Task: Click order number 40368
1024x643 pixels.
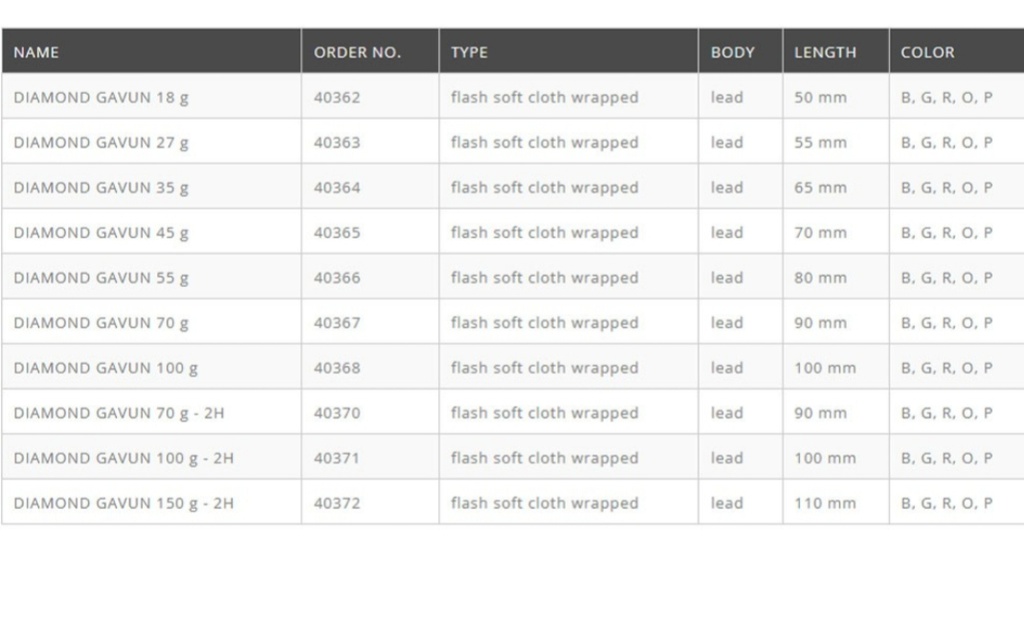Action: (337, 368)
